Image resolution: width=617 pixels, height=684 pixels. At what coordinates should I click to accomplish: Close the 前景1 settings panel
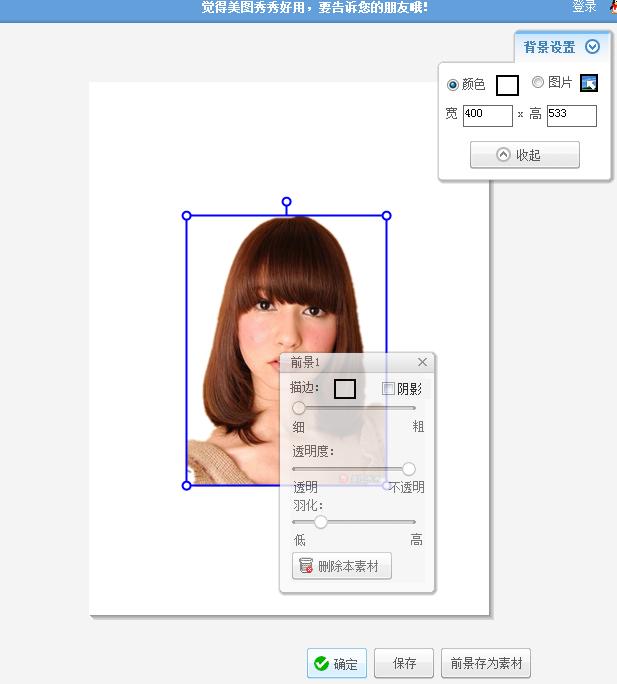tap(422, 362)
